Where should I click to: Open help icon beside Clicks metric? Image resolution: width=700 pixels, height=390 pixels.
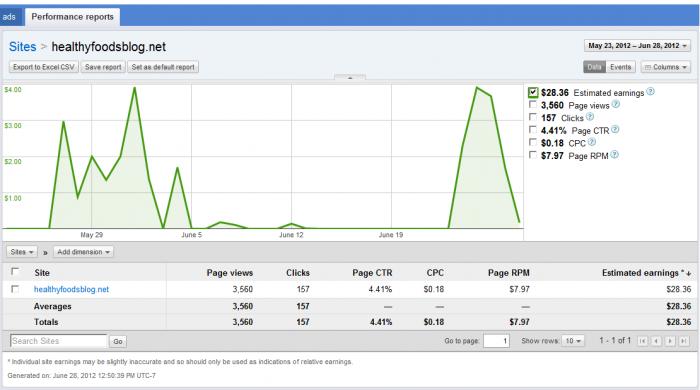tap(590, 117)
